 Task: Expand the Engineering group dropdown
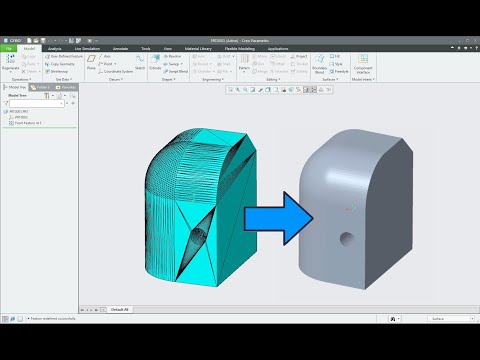213,79
